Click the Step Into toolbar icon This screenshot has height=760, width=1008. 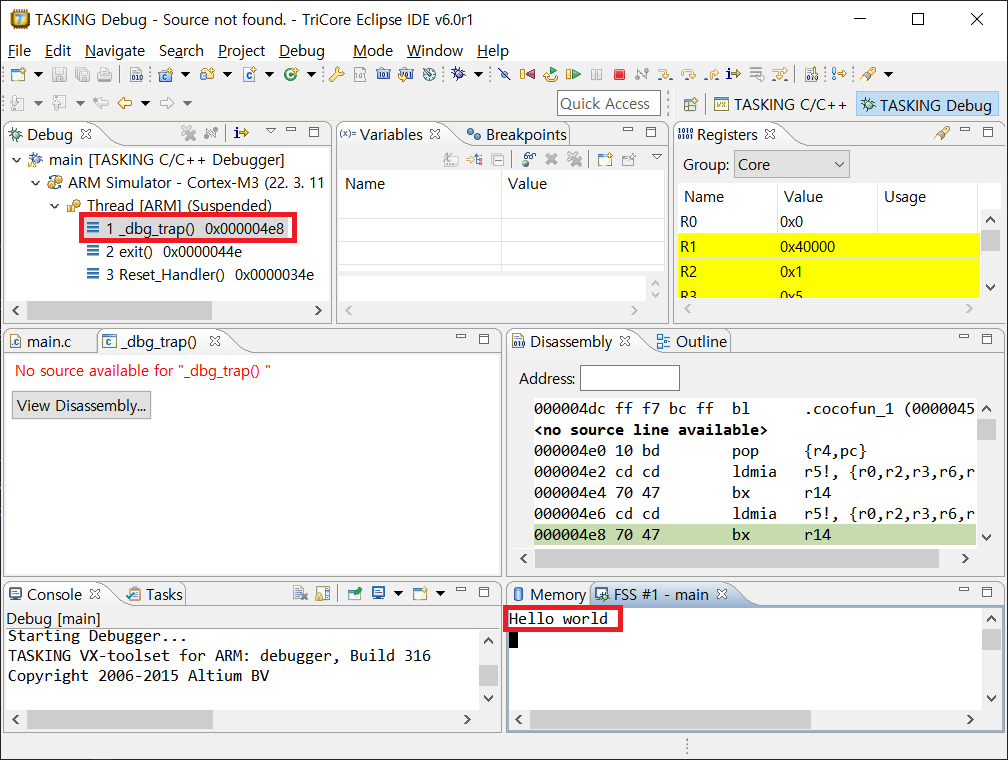tap(665, 75)
